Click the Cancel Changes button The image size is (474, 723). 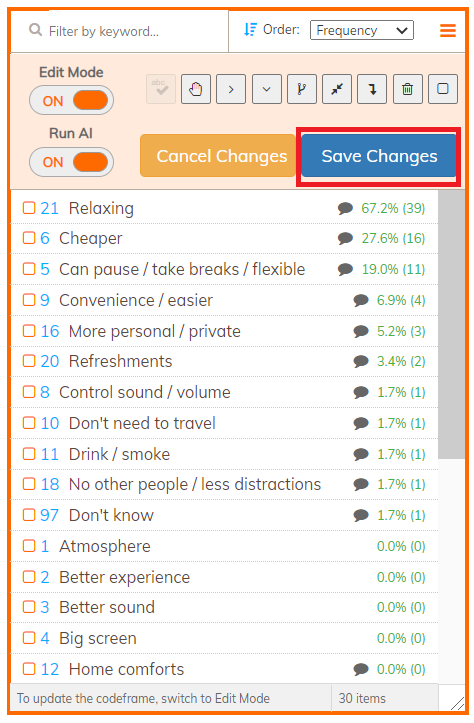pos(218,156)
